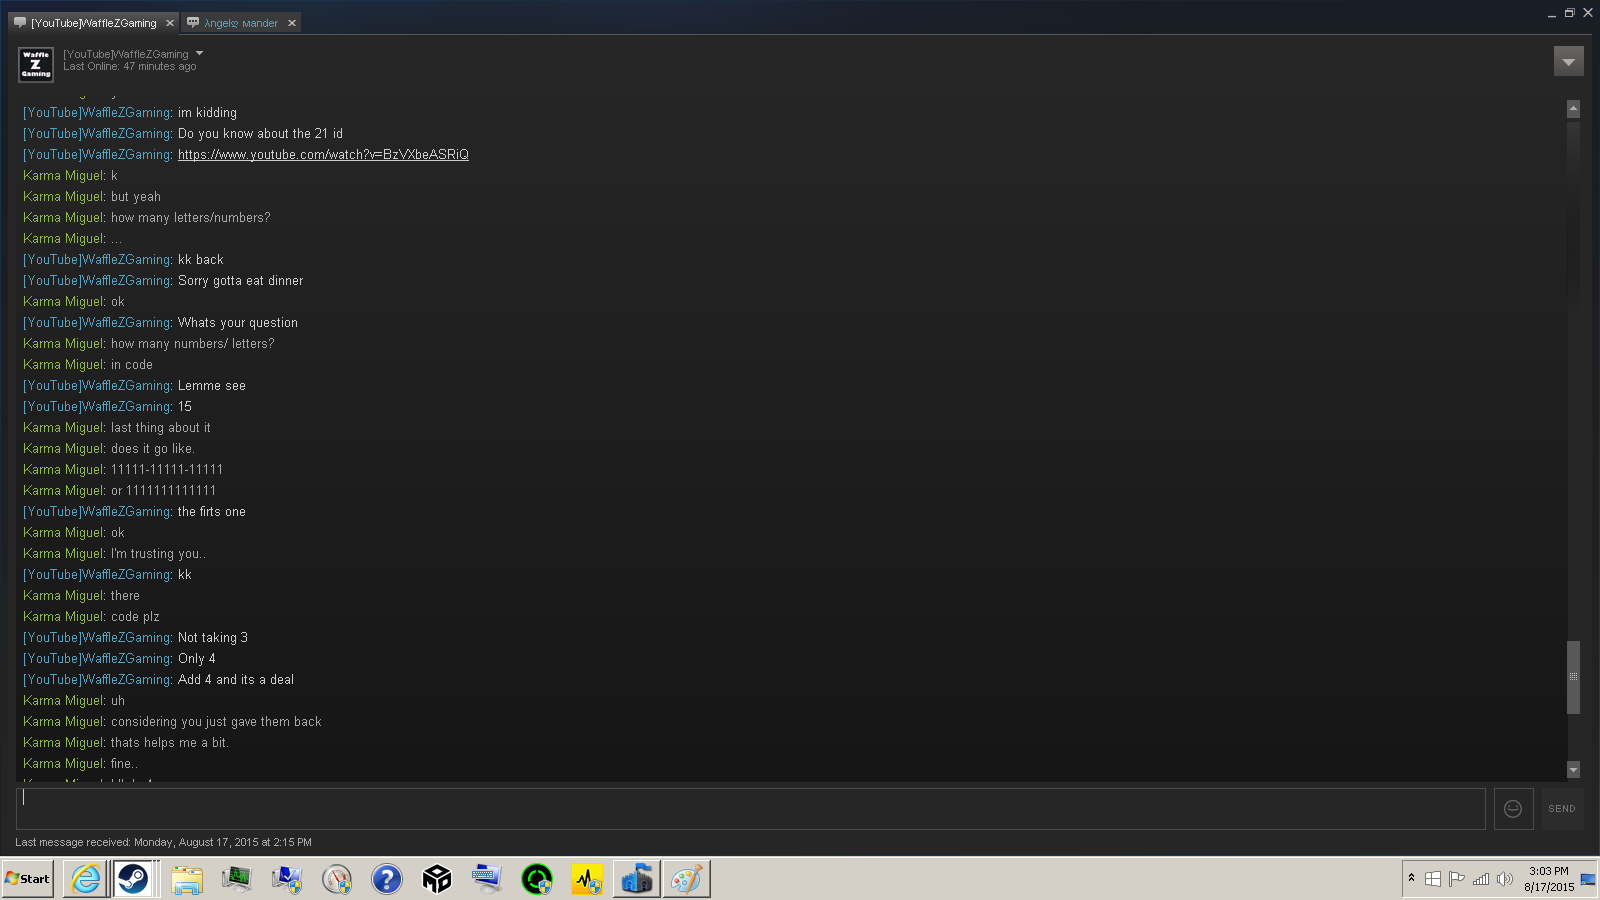The height and width of the screenshot is (900, 1600).
Task: Click the show desktop tray icon
Action: point(1588,879)
